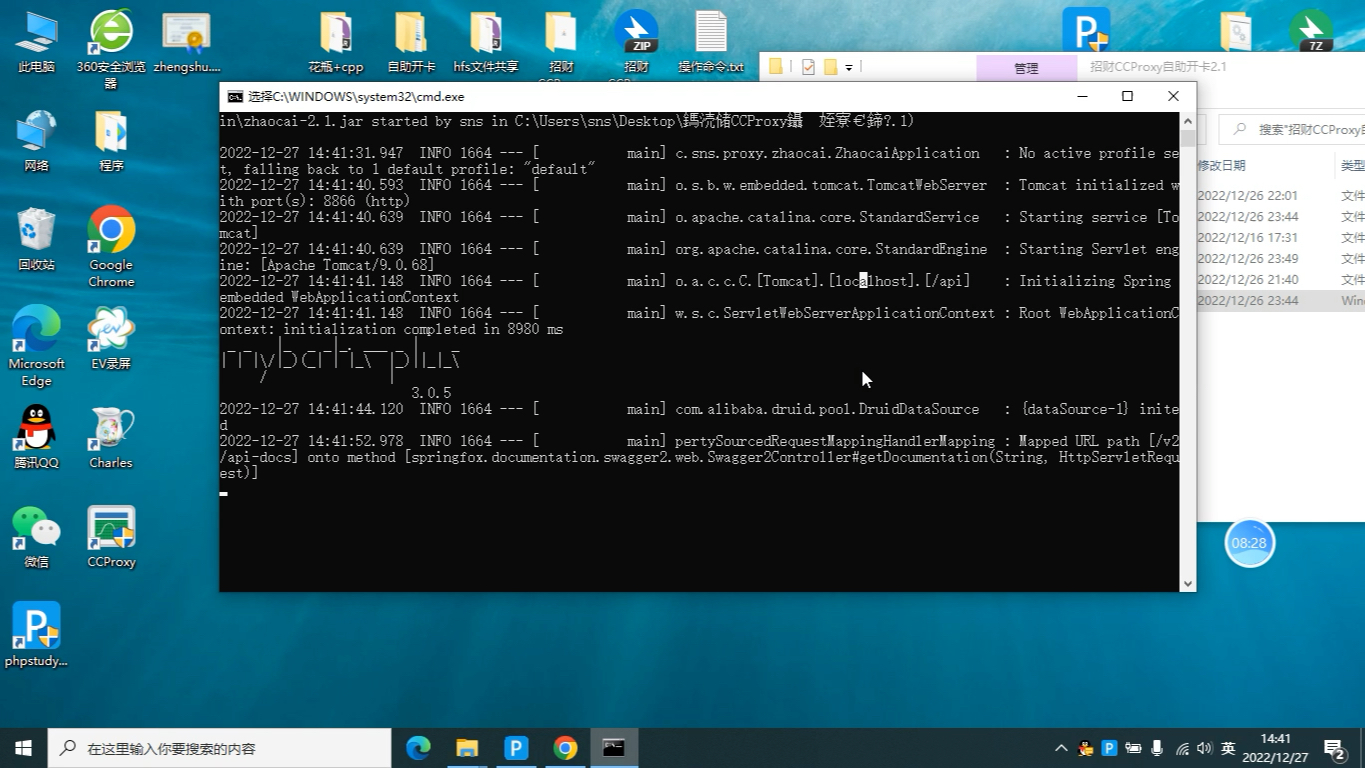Screen dimensions: 1365x768
Task: Select the Microsoft Edge desktop shortcut
Action: coord(36,346)
